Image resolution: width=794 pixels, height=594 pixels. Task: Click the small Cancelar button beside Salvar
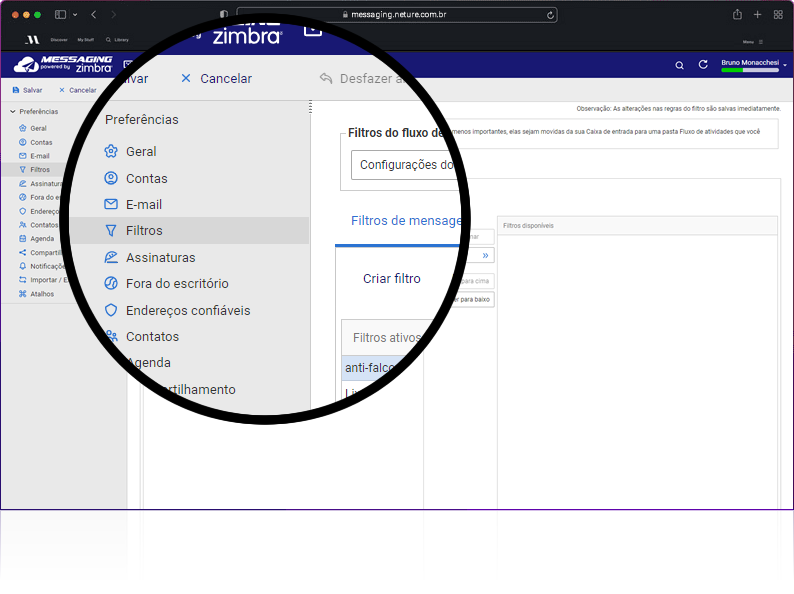click(77, 90)
